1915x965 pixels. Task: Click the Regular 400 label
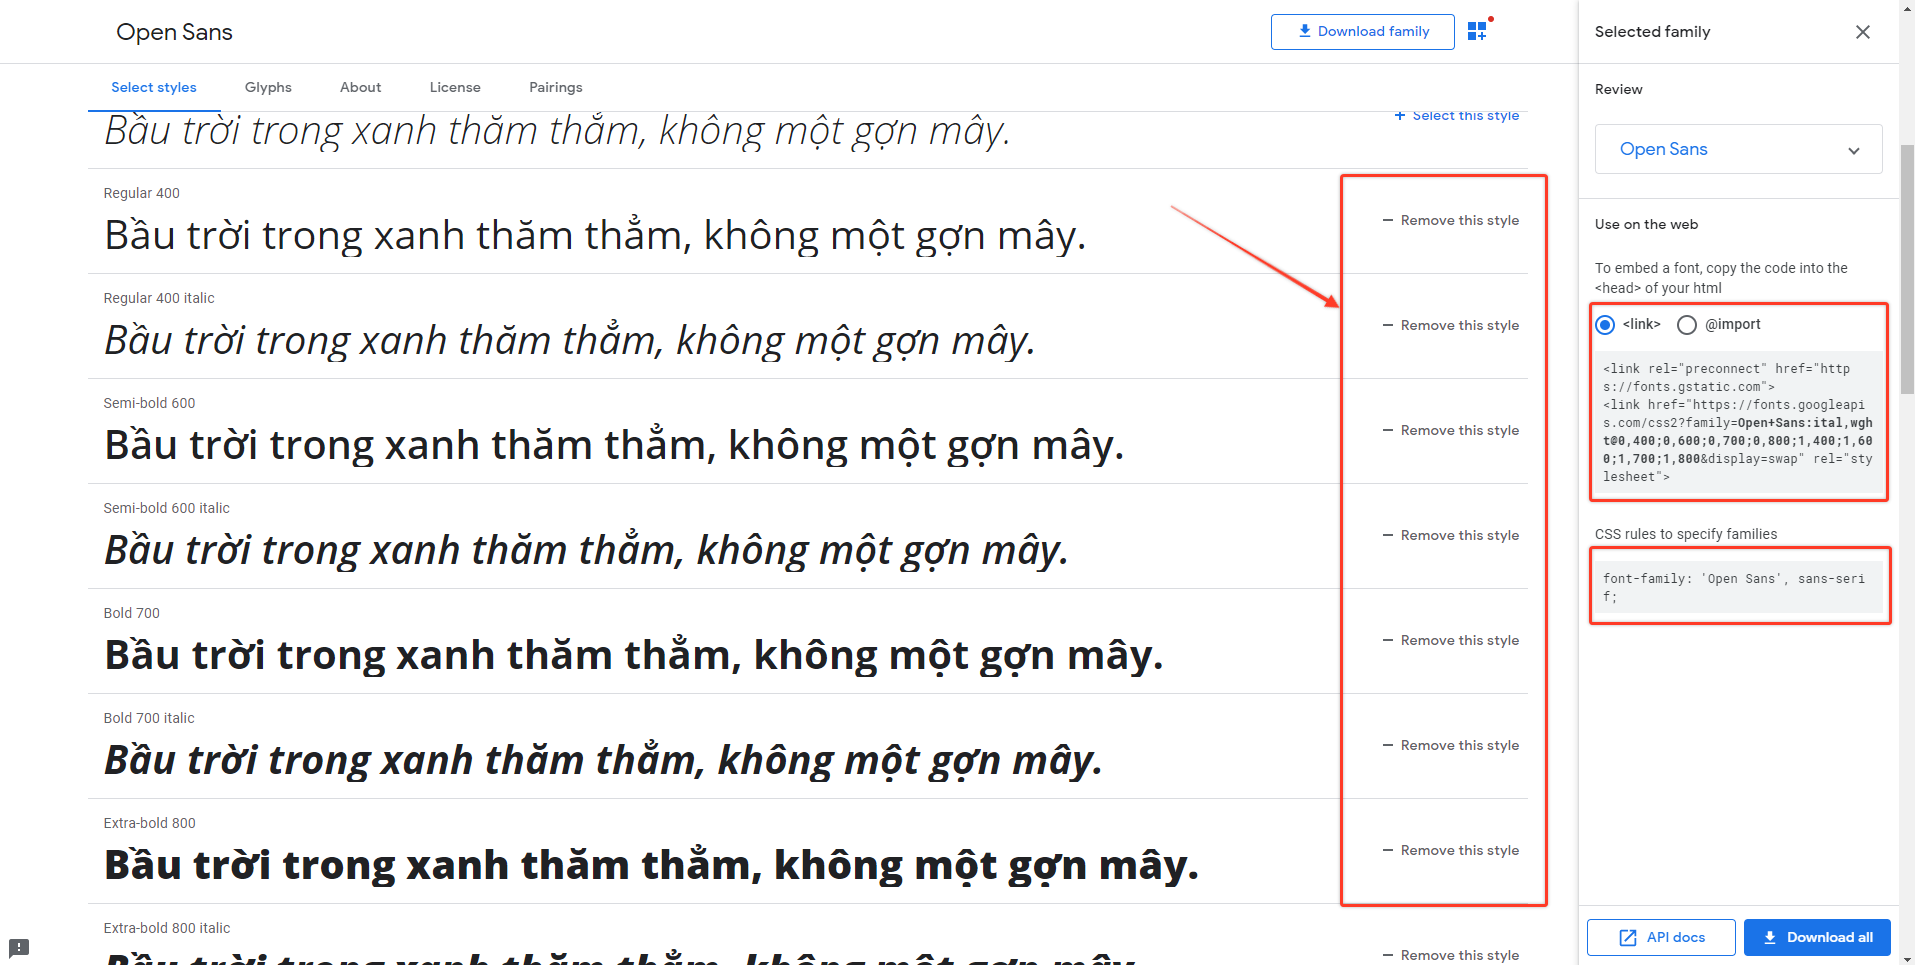(x=142, y=193)
